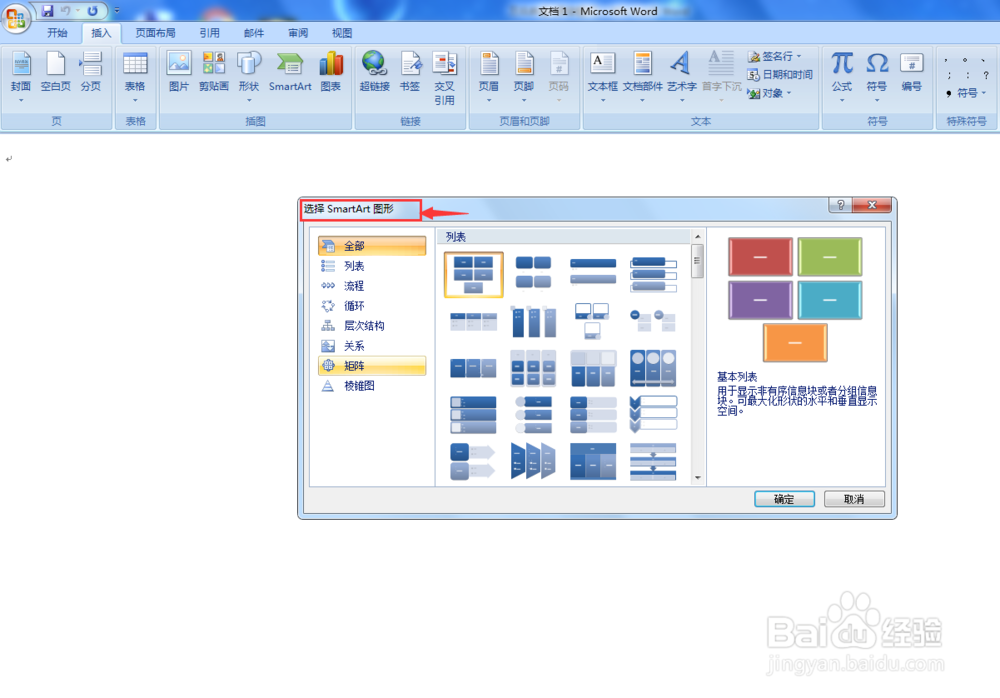This screenshot has height=698, width=1000.
Task: Select the 关系 (Relationship) category
Action: pos(372,346)
